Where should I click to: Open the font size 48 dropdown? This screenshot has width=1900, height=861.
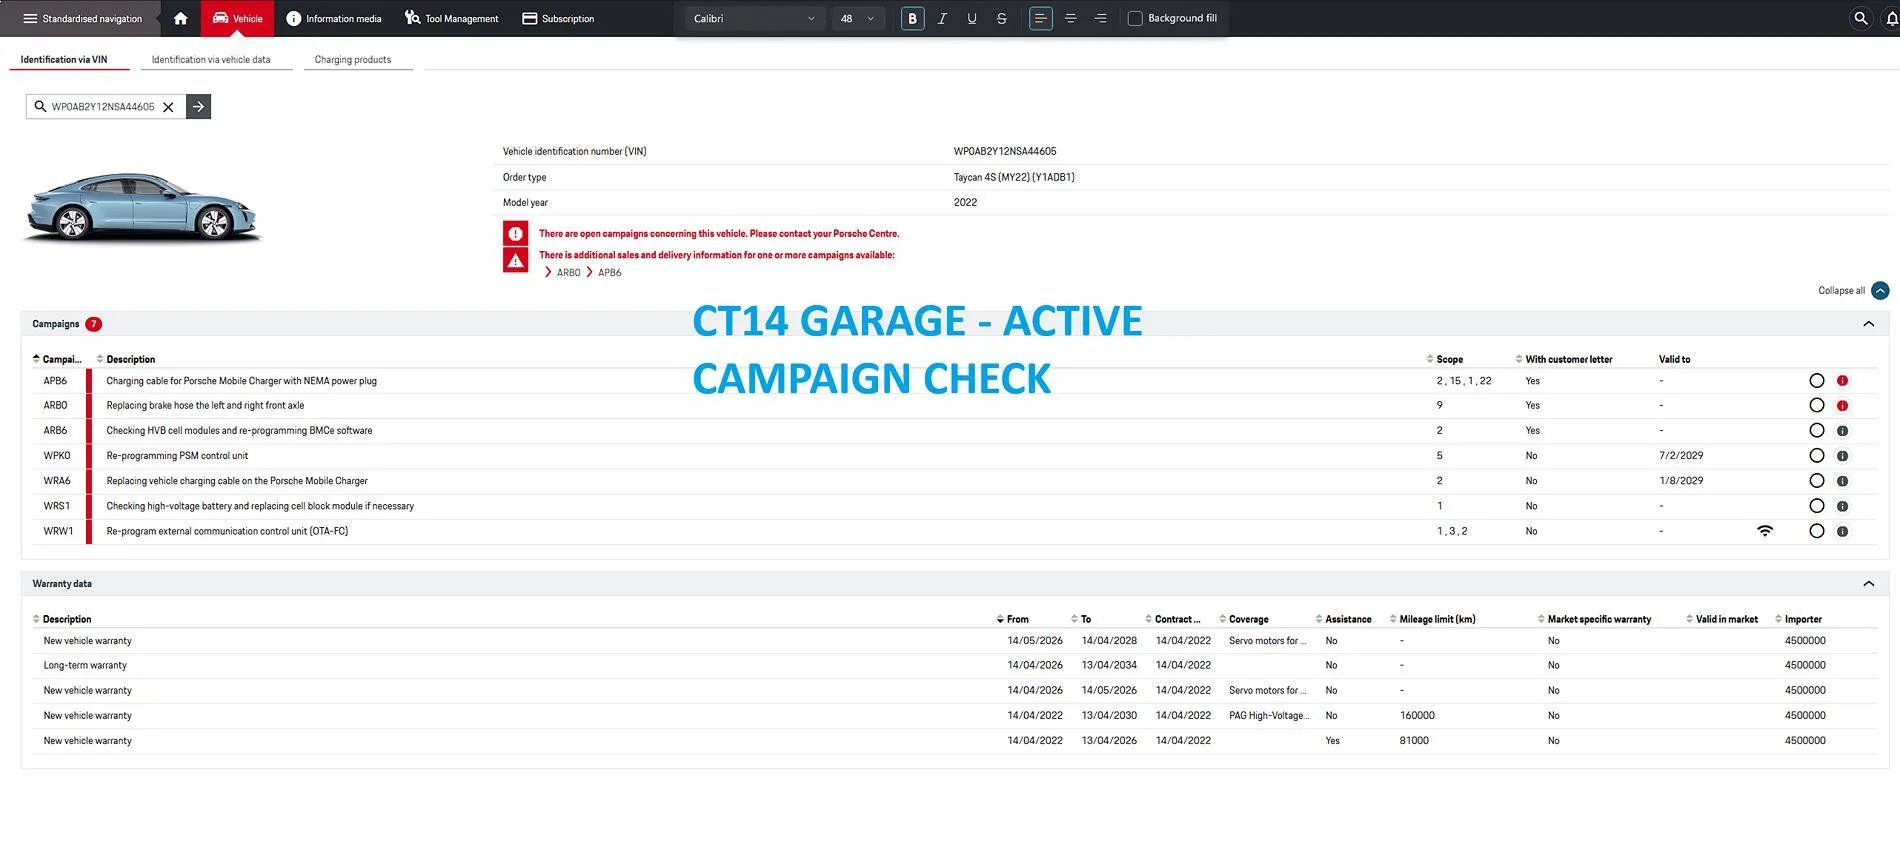[858, 18]
